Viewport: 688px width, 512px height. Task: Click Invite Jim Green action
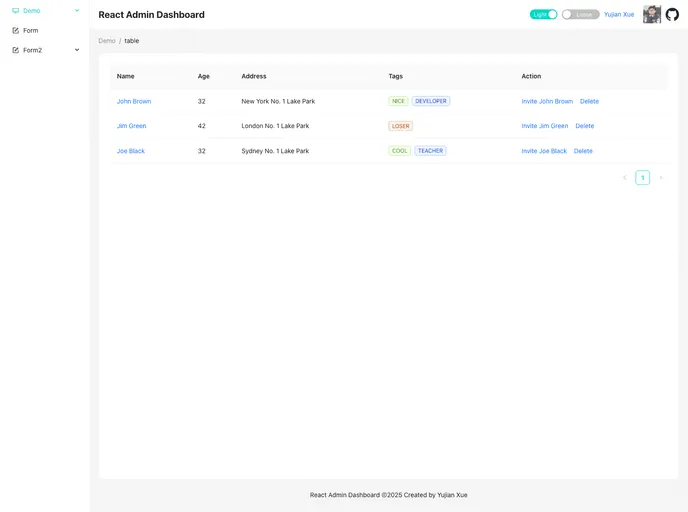[545, 126]
